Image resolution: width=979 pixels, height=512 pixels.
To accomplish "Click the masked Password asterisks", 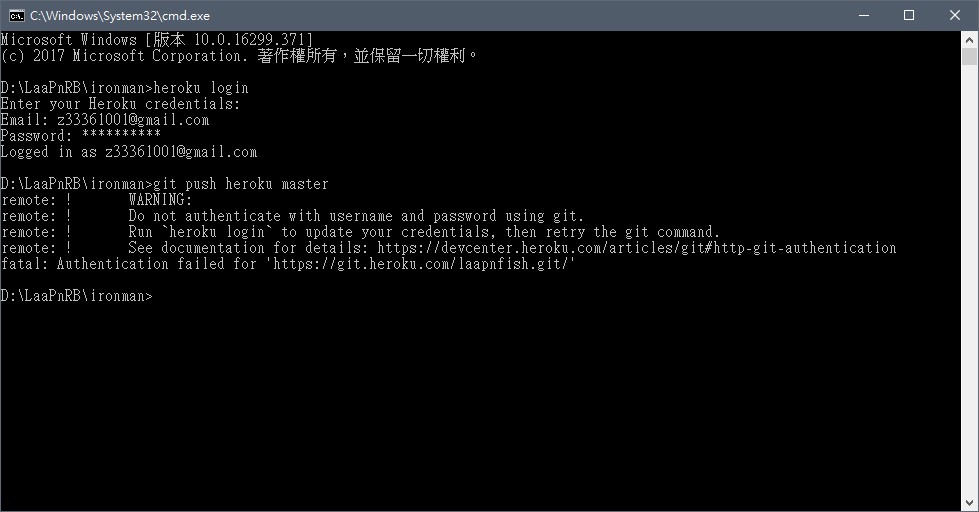I will click(121, 135).
